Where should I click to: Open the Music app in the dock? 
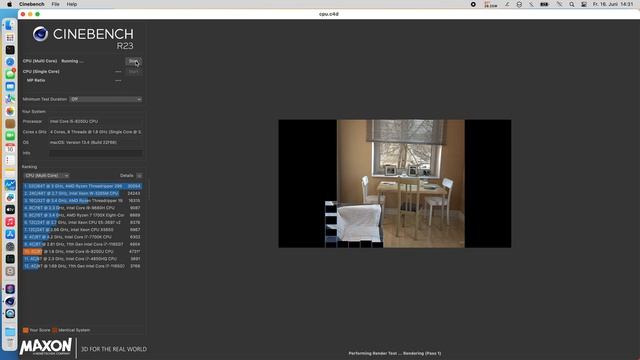(x=10, y=222)
